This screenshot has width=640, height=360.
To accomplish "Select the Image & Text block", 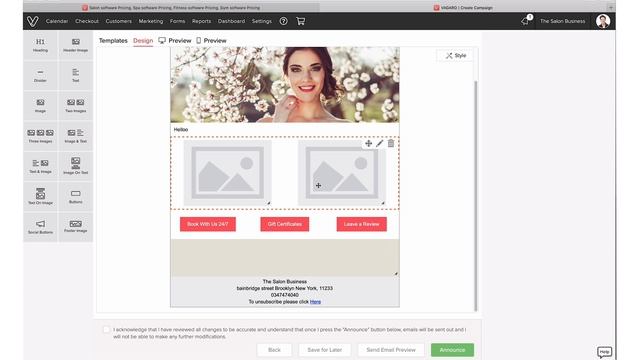I will click(76, 136).
